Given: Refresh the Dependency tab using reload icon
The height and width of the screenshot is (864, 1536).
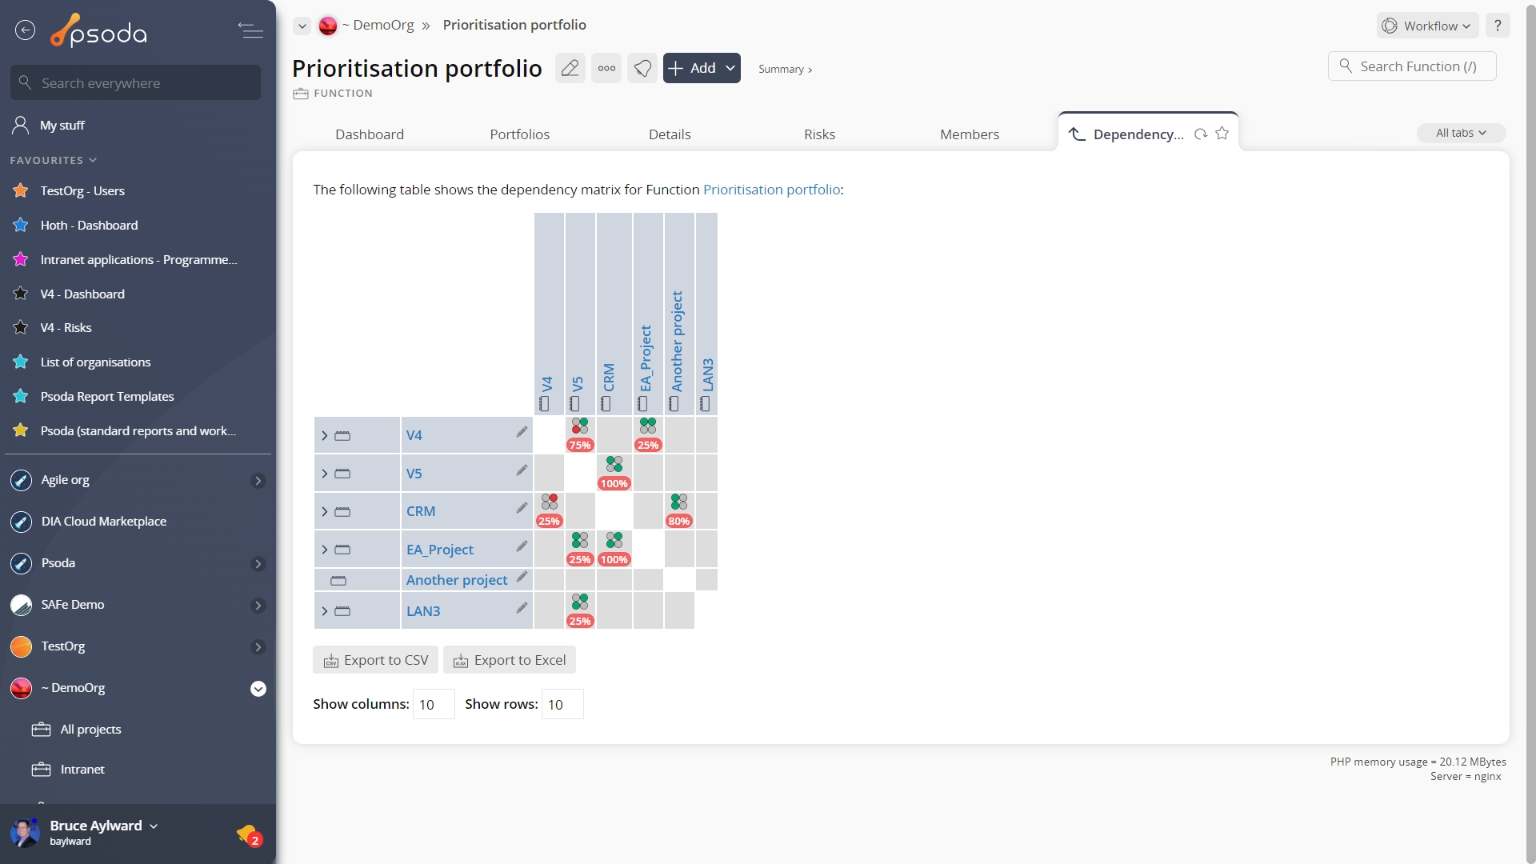Looking at the screenshot, I should (1200, 134).
